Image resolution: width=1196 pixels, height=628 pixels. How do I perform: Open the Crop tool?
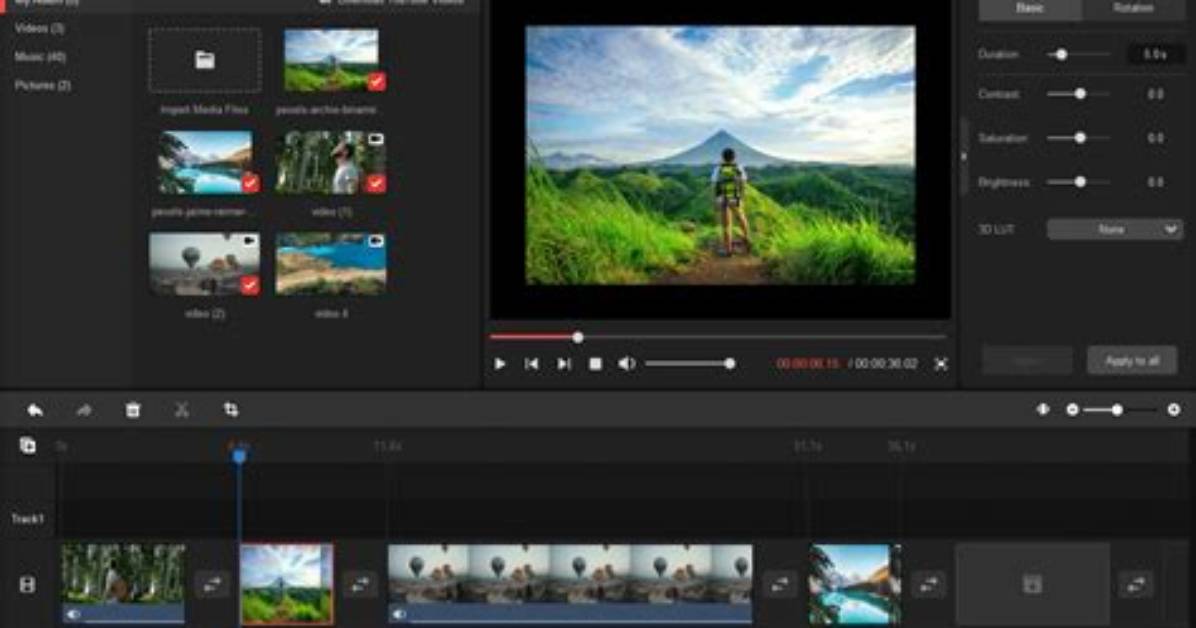(x=231, y=411)
